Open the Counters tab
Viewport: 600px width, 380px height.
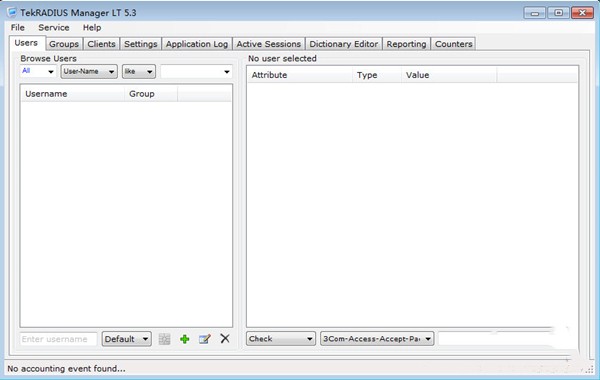453,44
